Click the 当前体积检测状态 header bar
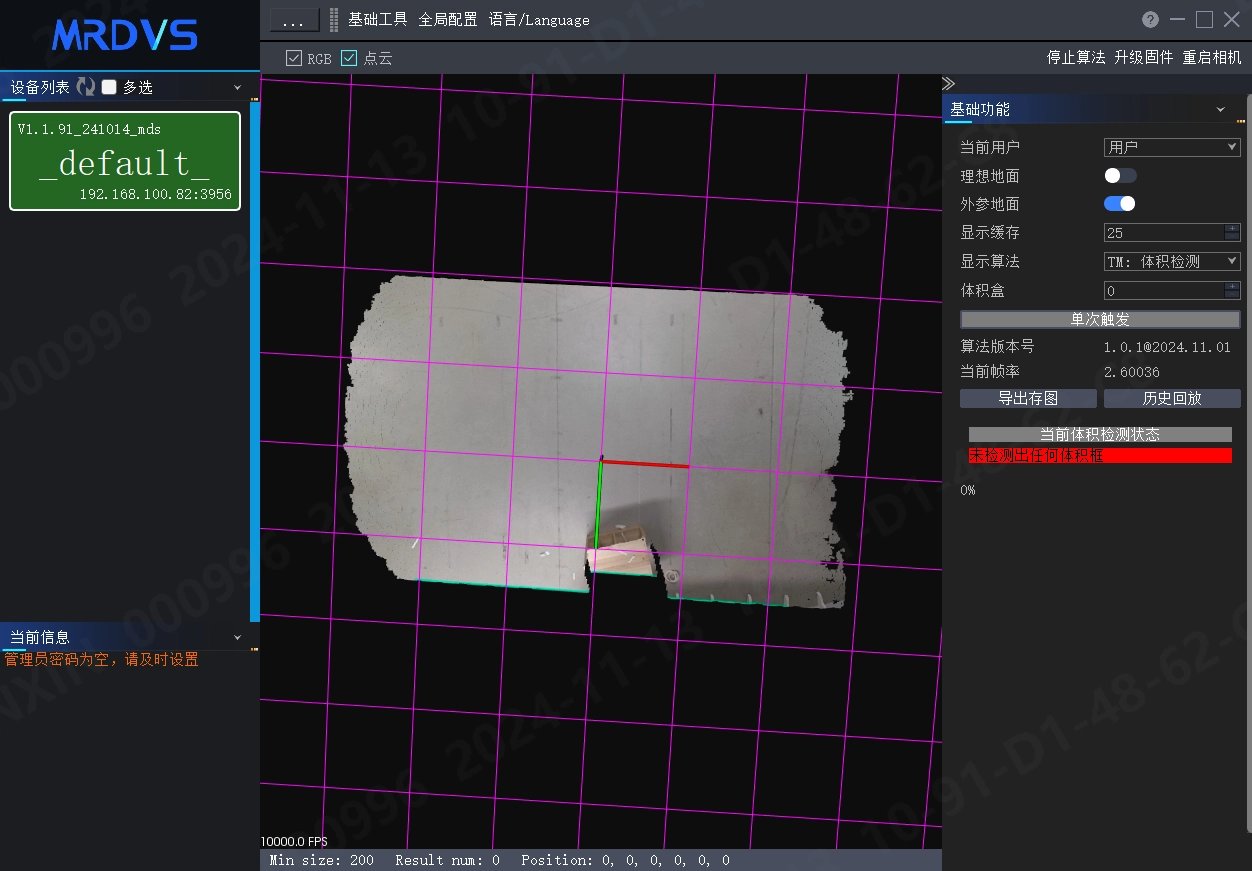Image resolution: width=1252 pixels, height=871 pixels. [x=1100, y=435]
